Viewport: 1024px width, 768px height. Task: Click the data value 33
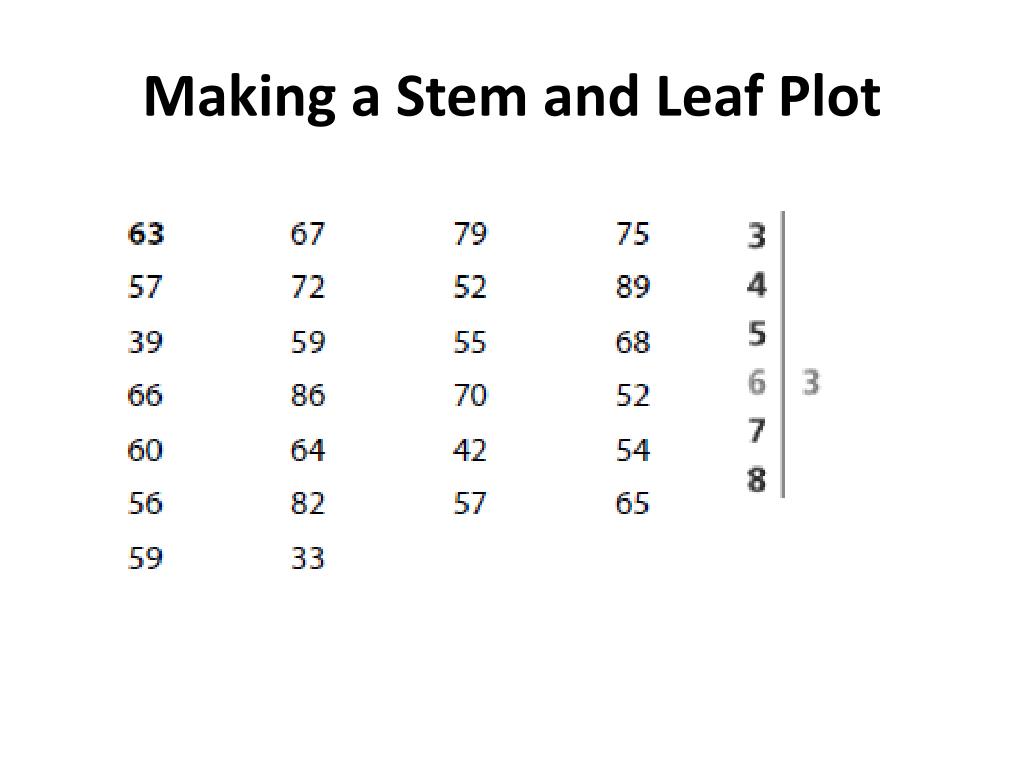pos(307,557)
